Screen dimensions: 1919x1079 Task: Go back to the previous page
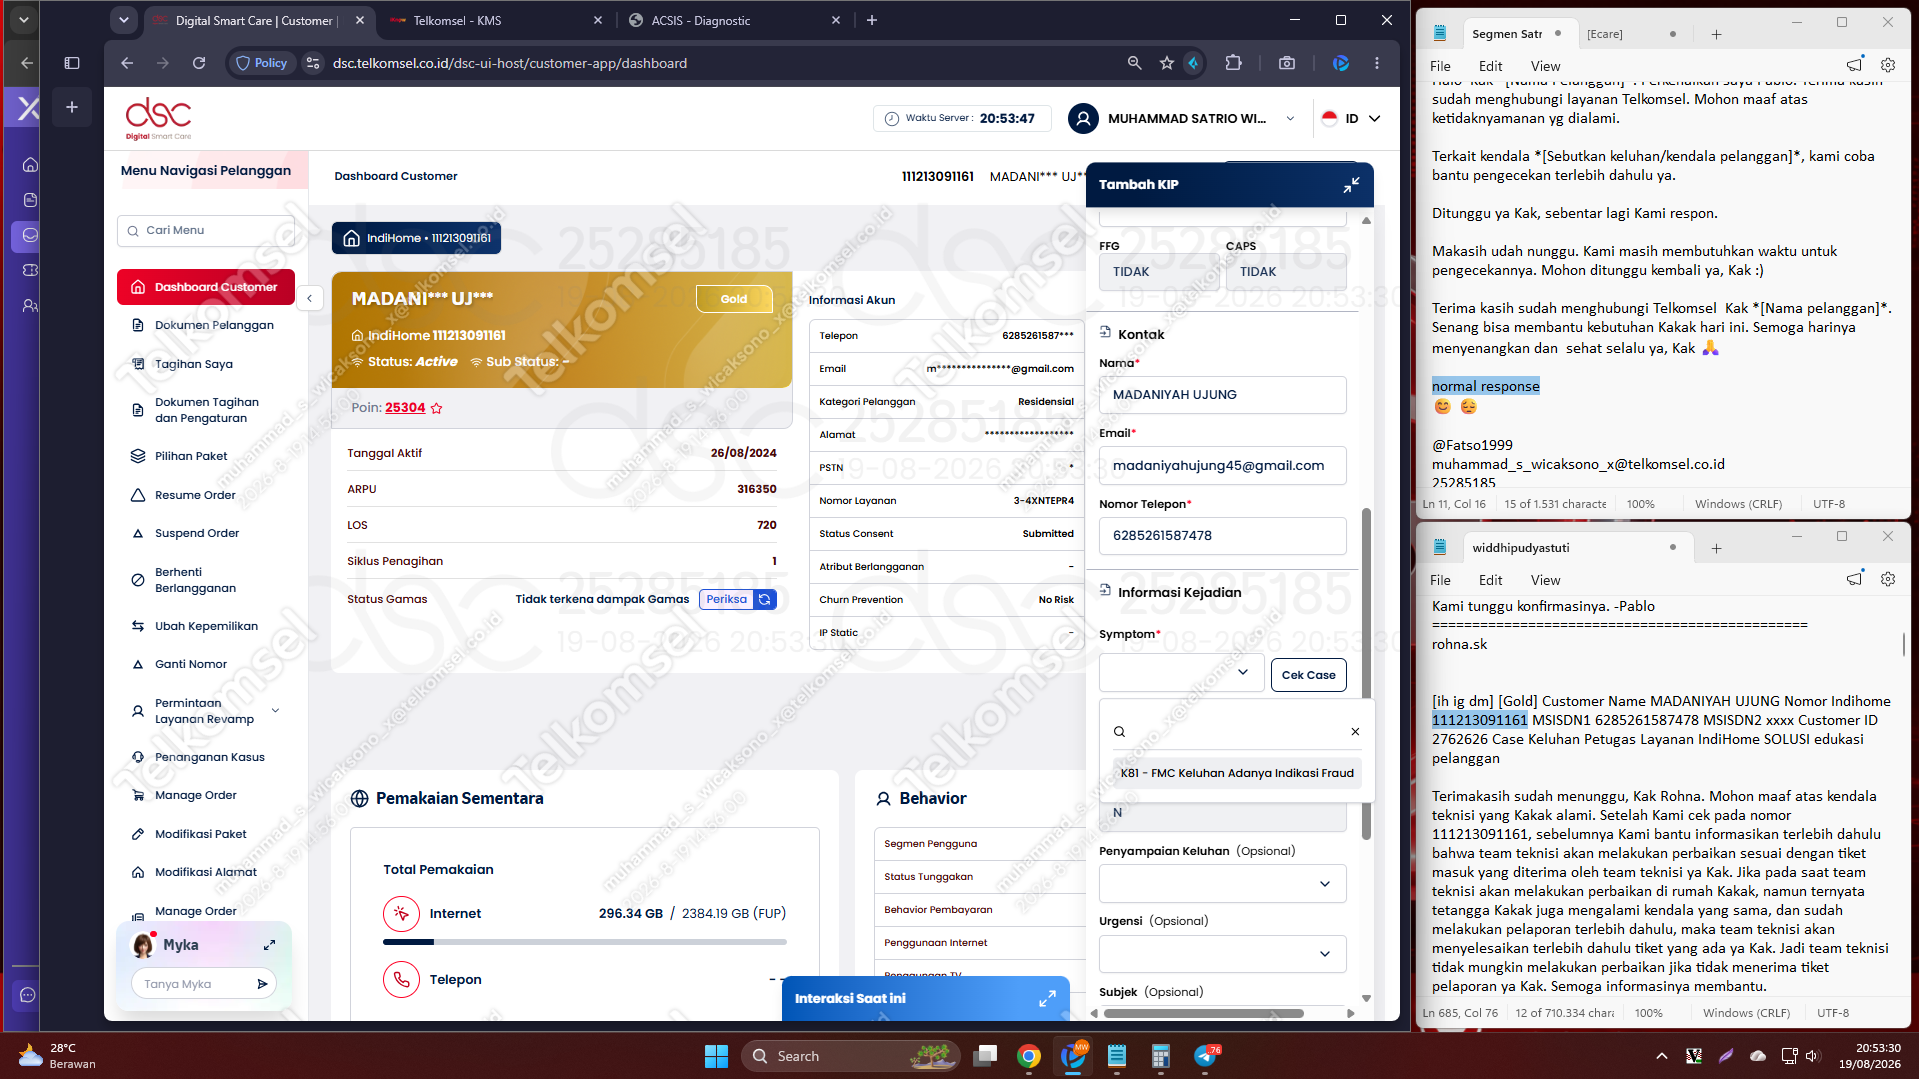pos(127,63)
